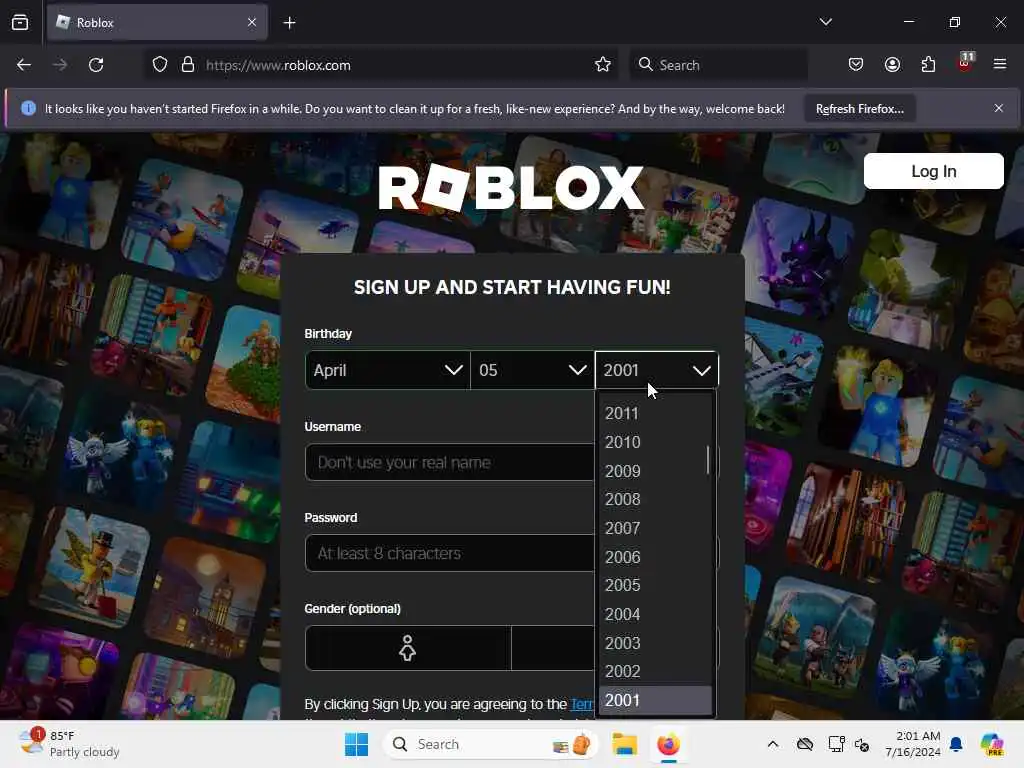Viewport: 1024px width, 768px height.
Task: Open the April month dropdown
Action: pos(387,370)
